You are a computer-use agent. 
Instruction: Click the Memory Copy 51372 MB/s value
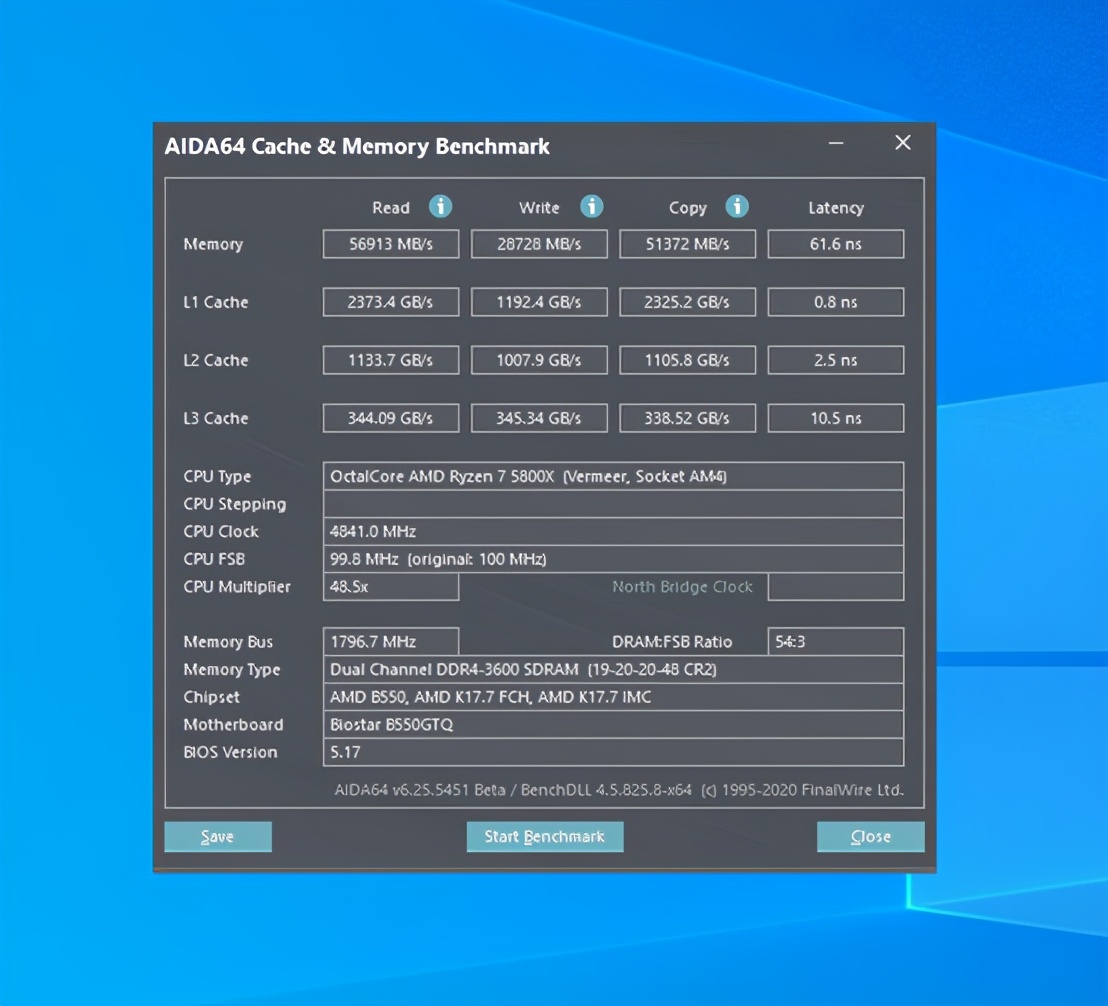pos(687,244)
